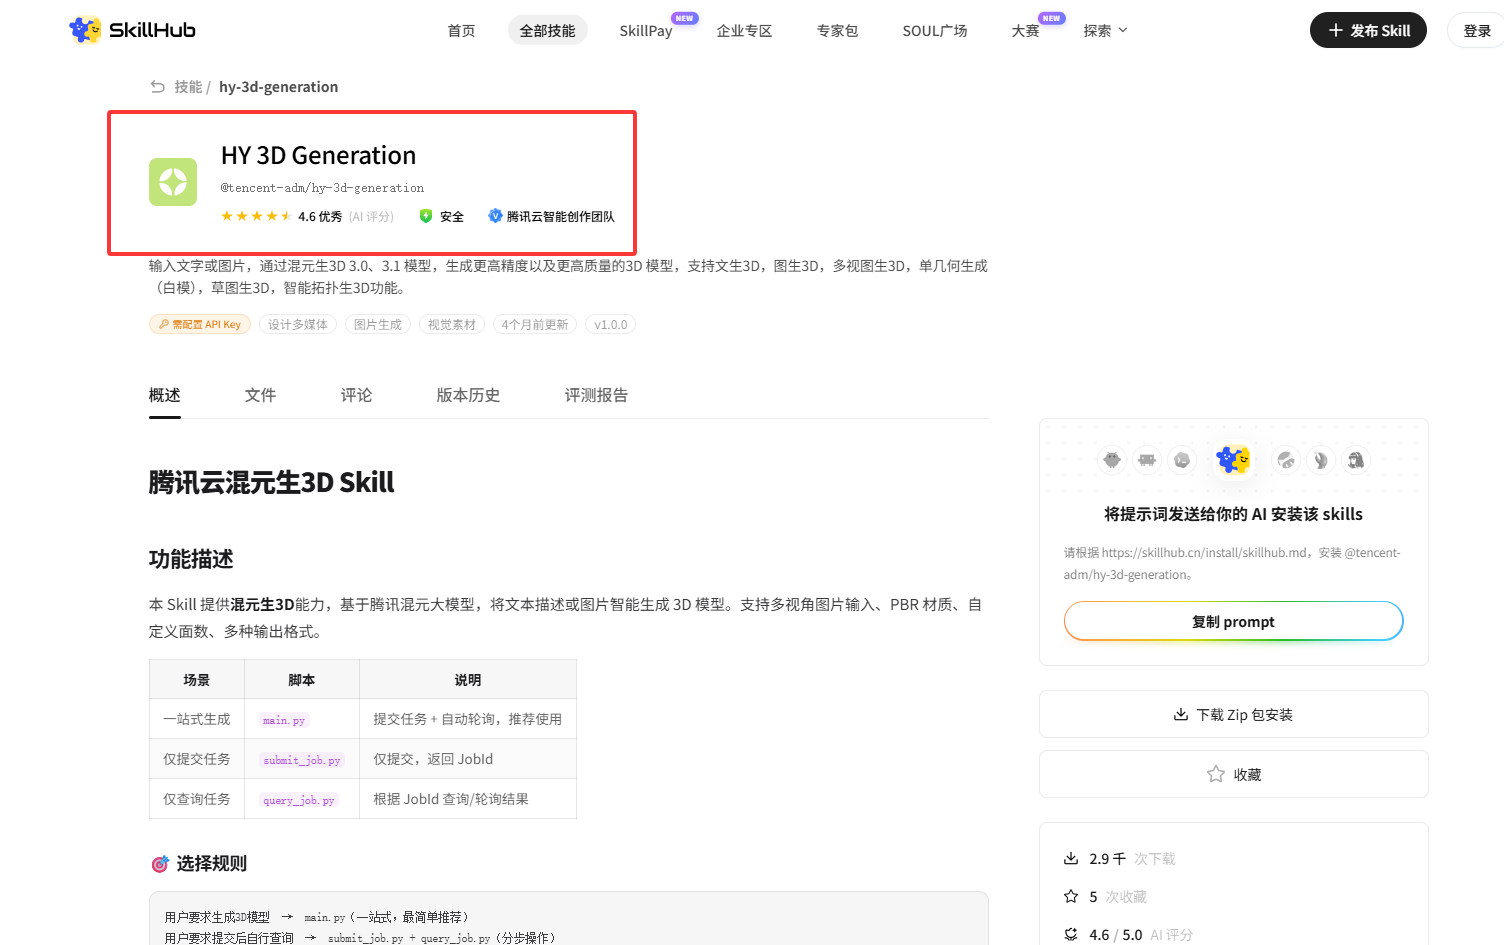Click query_job.py in the script table
Viewport: 1504px width, 945px height.
(x=299, y=800)
